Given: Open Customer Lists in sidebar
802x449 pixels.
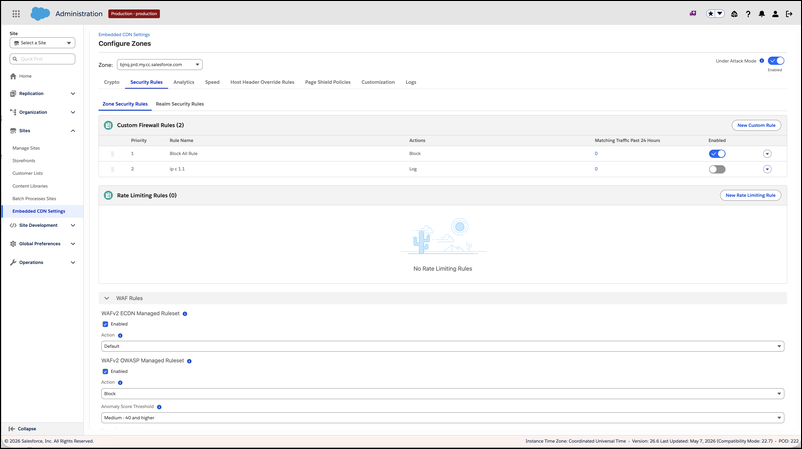Looking at the screenshot, I should click(x=28, y=173).
